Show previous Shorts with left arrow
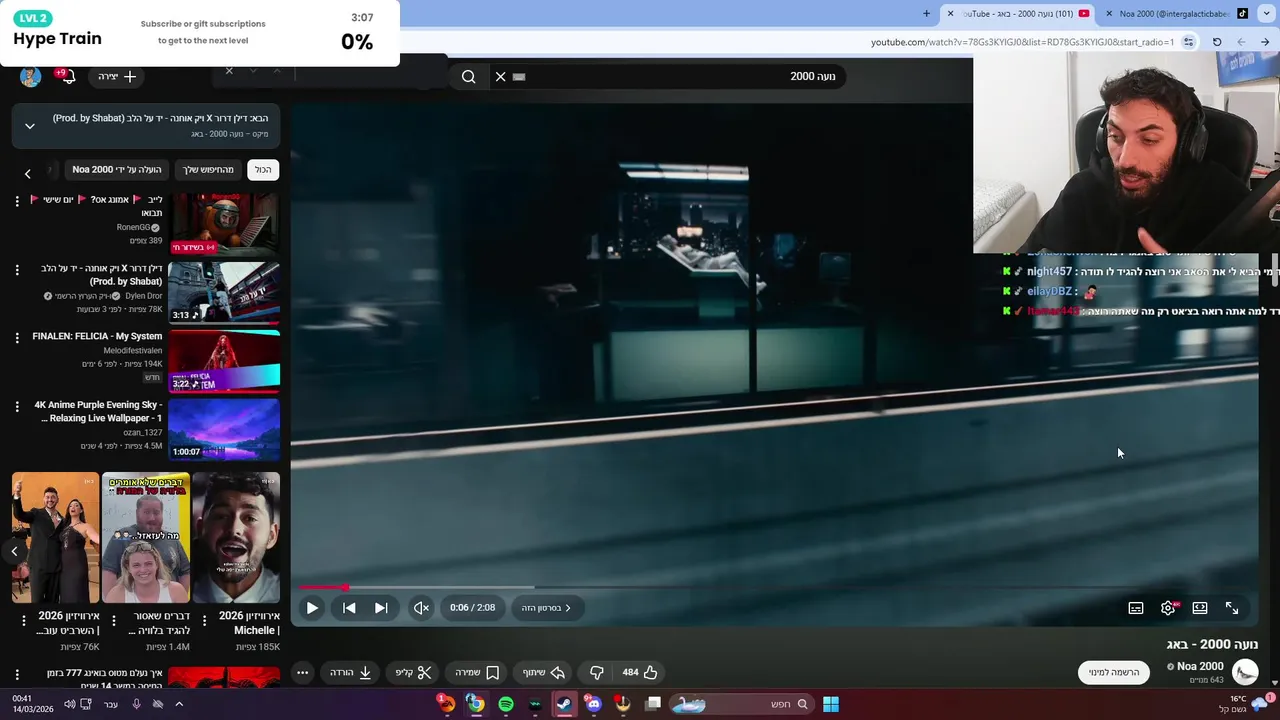Image resolution: width=1280 pixels, height=720 pixels. 14,551
